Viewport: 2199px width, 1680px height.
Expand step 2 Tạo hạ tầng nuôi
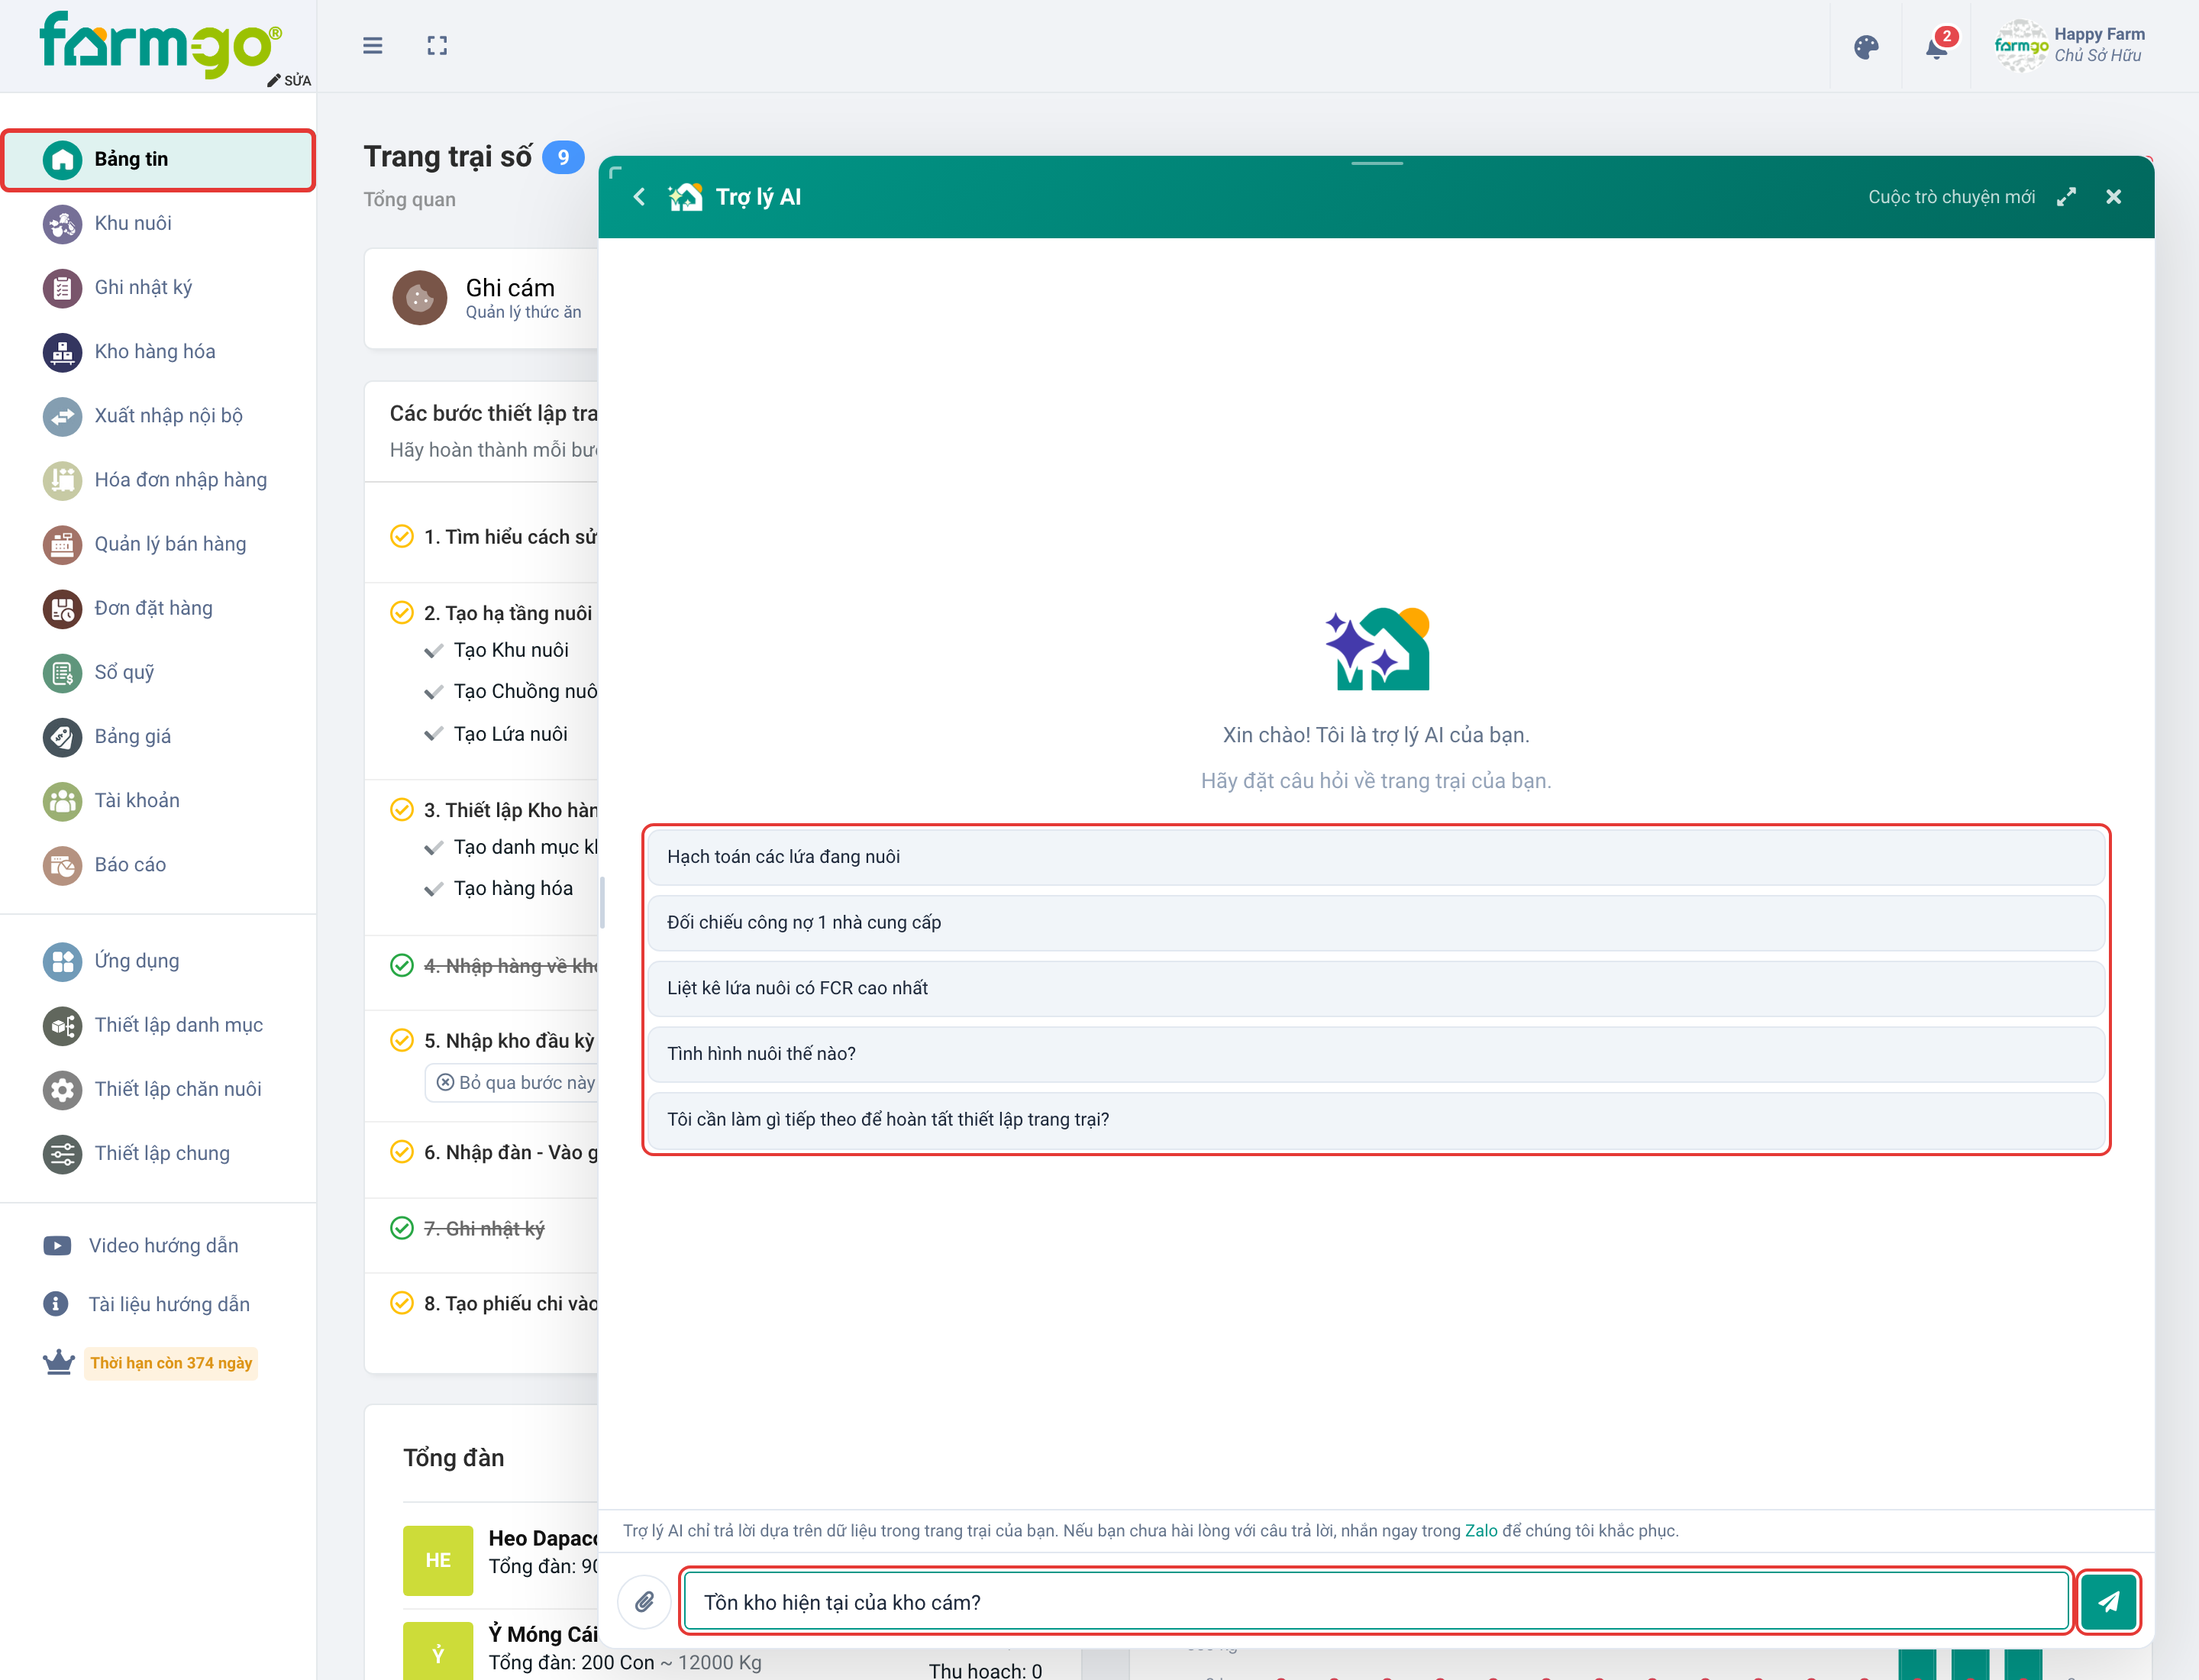click(507, 613)
